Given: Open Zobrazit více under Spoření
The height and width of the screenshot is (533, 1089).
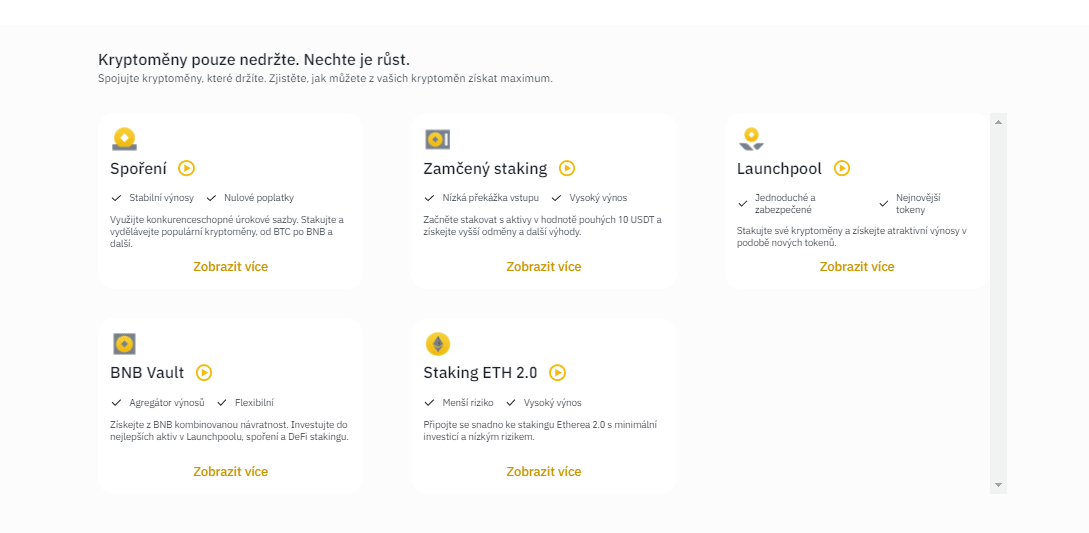Looking at the screenshot, I should 230,267.
